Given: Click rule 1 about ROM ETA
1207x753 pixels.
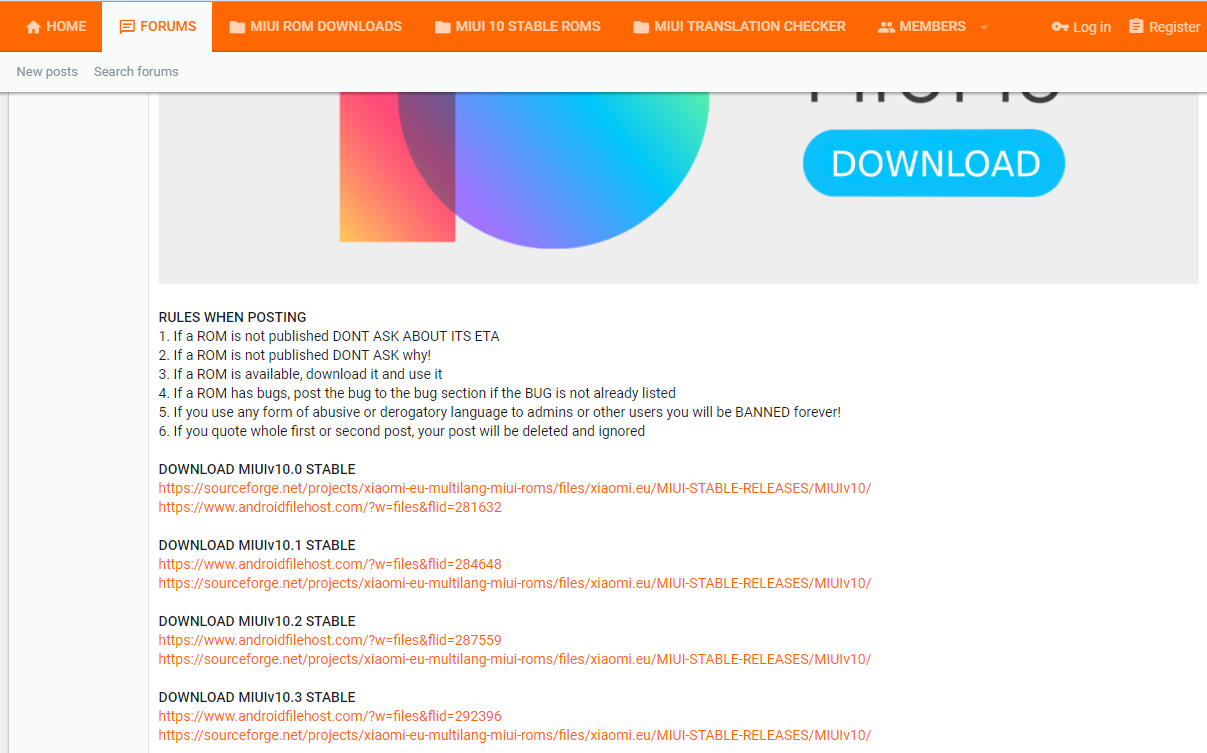Looking at the screenshot, I should [329, 336].
